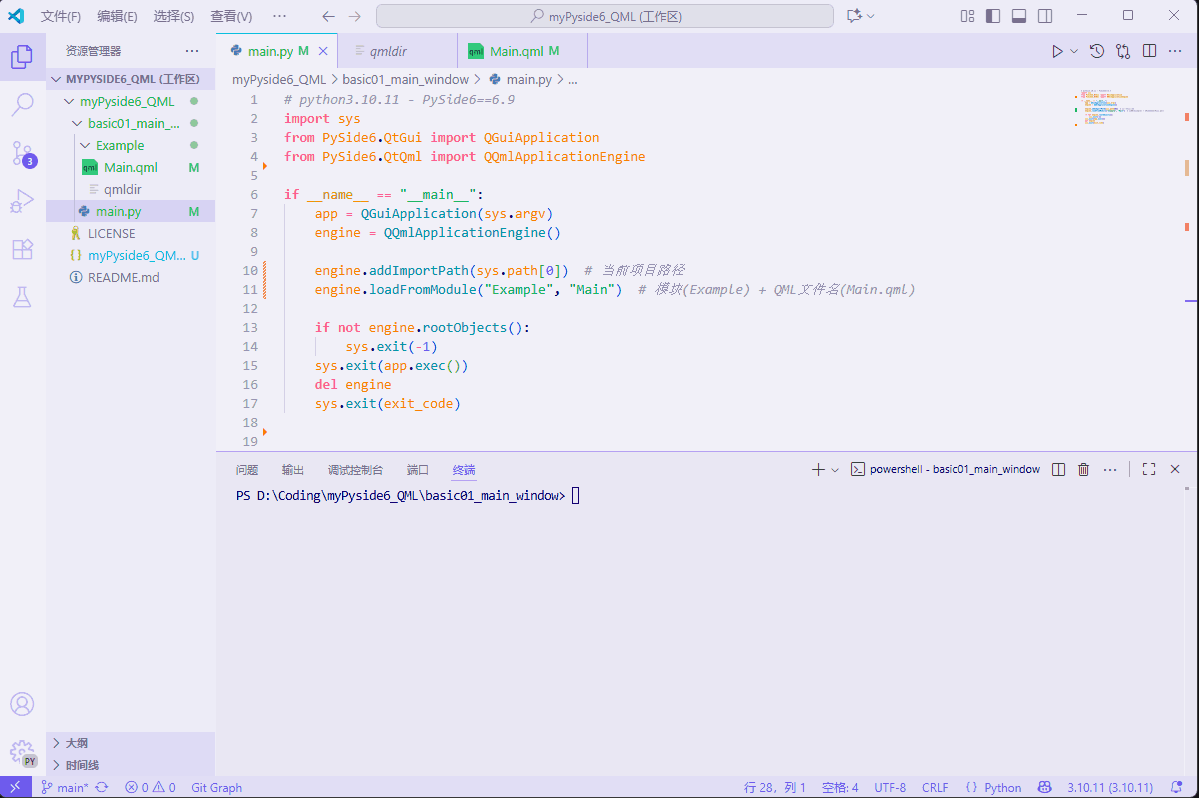Switch to 问题 panel tab

(247, 469)
